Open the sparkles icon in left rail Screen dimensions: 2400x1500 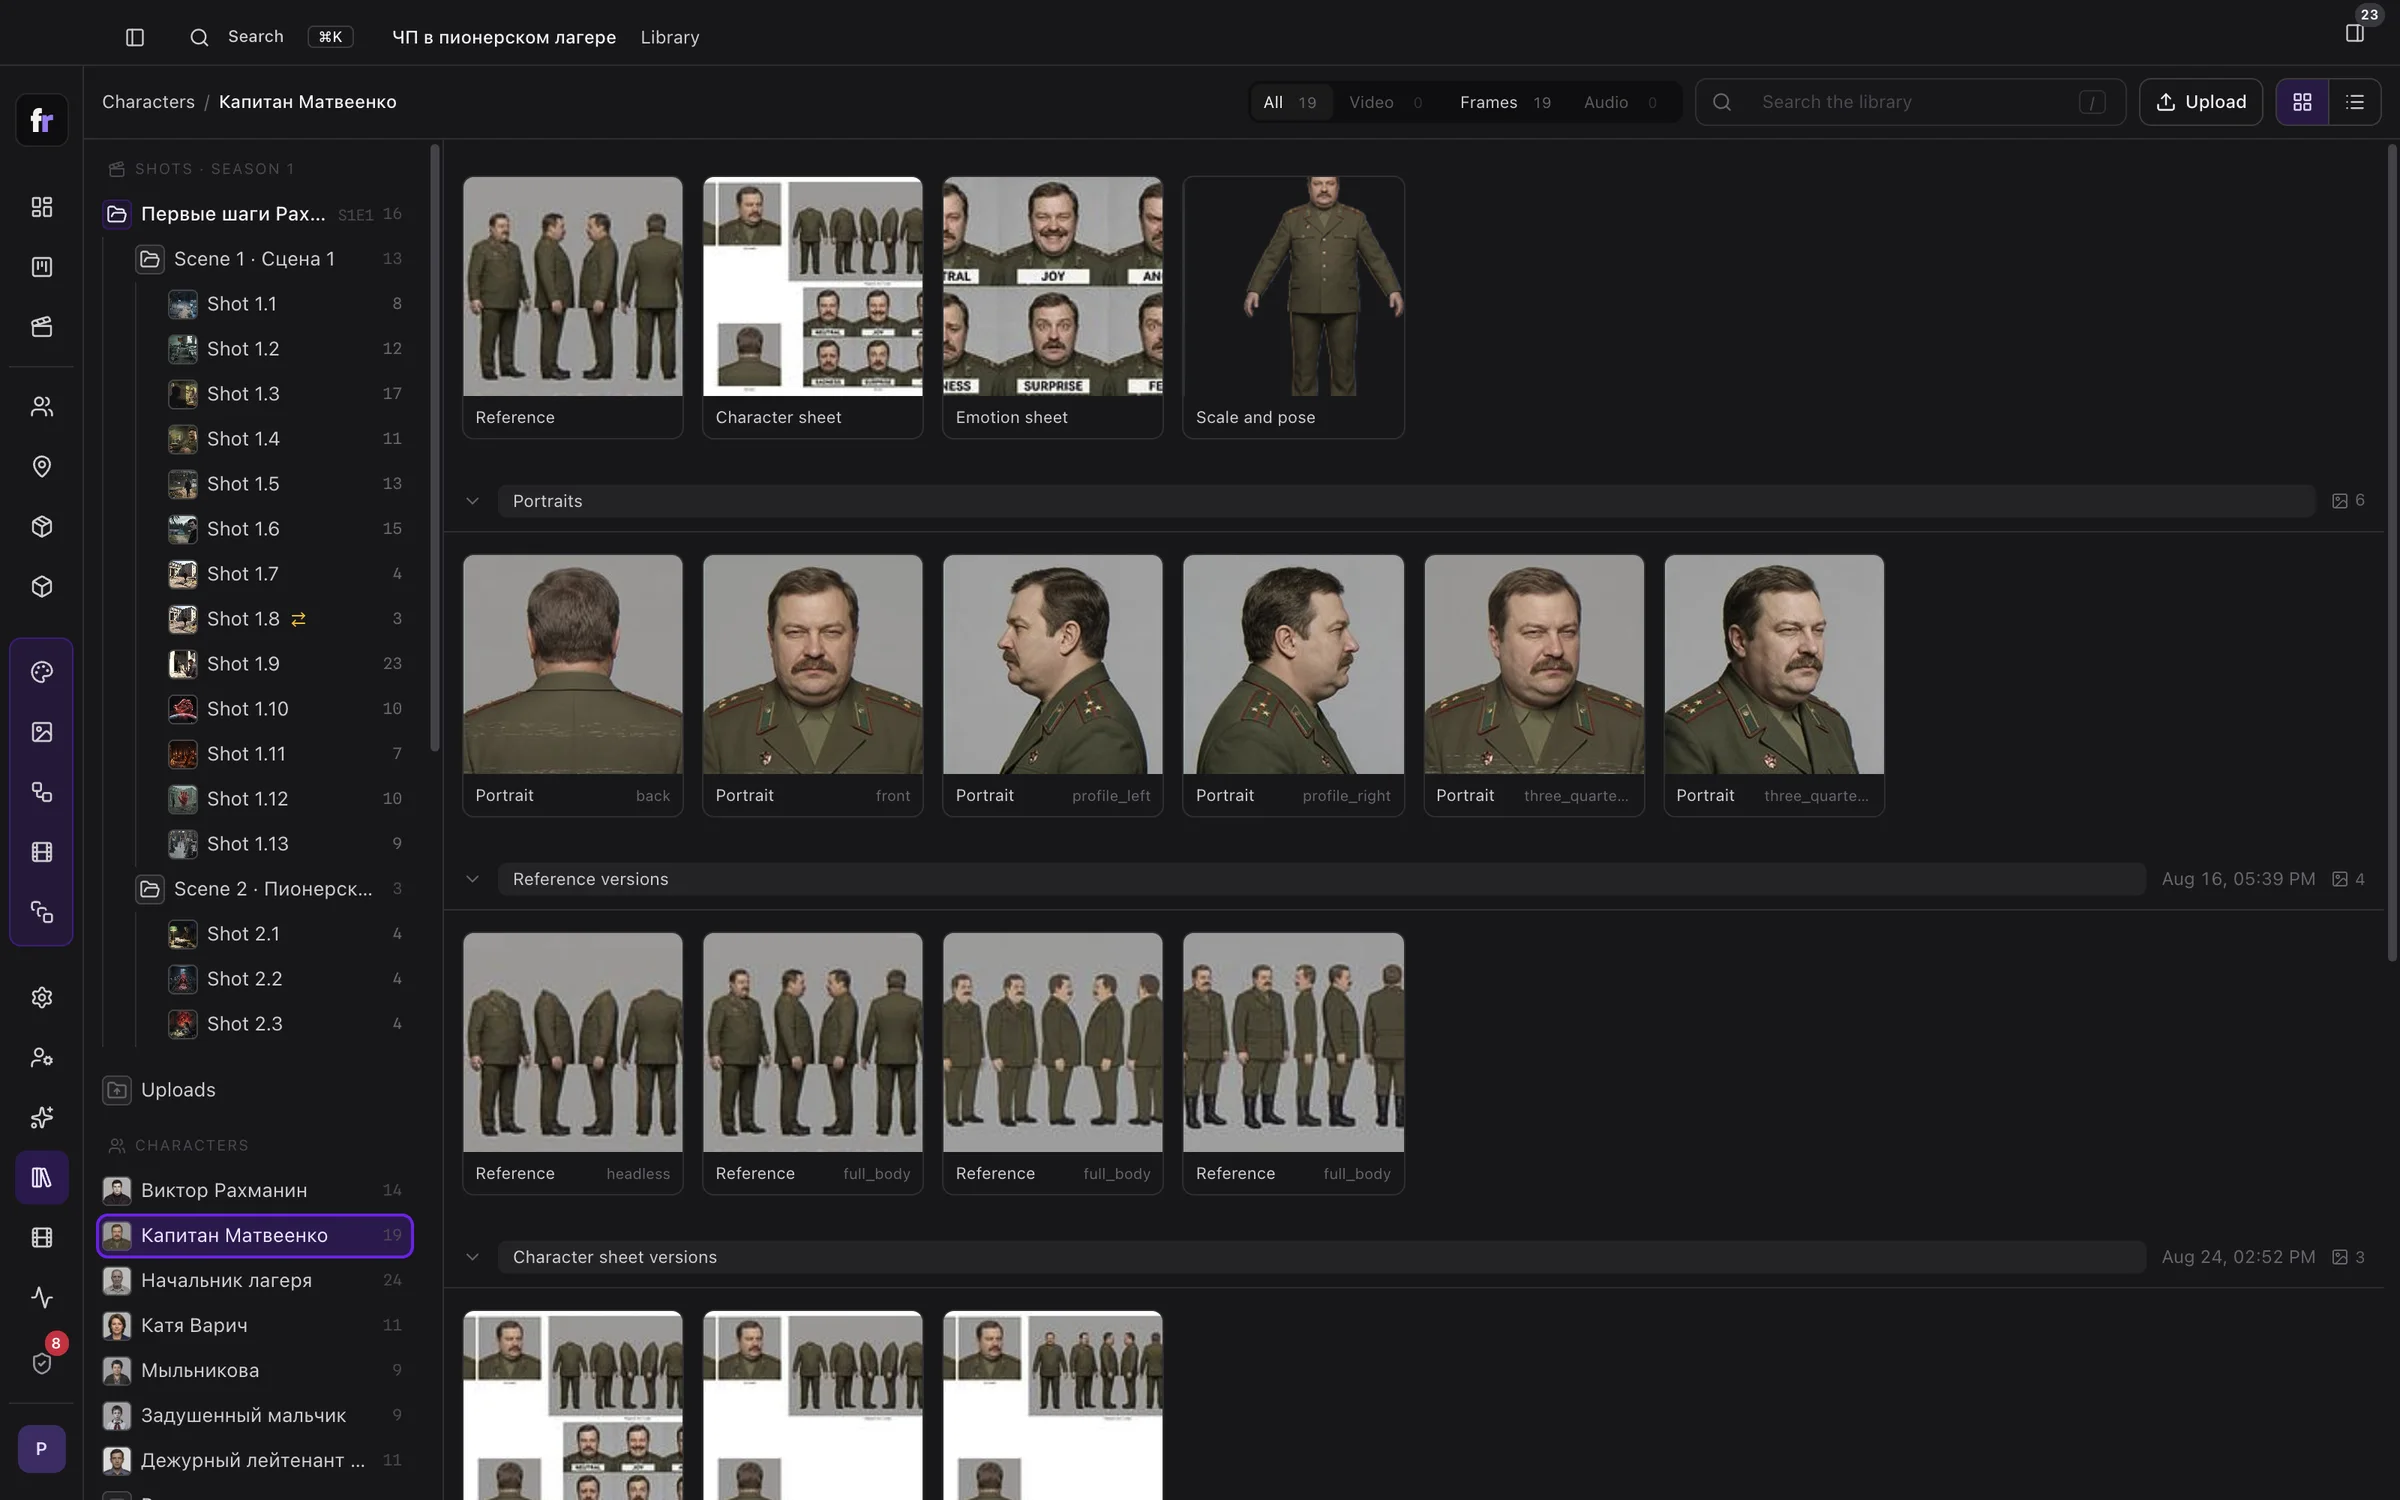42,1118
